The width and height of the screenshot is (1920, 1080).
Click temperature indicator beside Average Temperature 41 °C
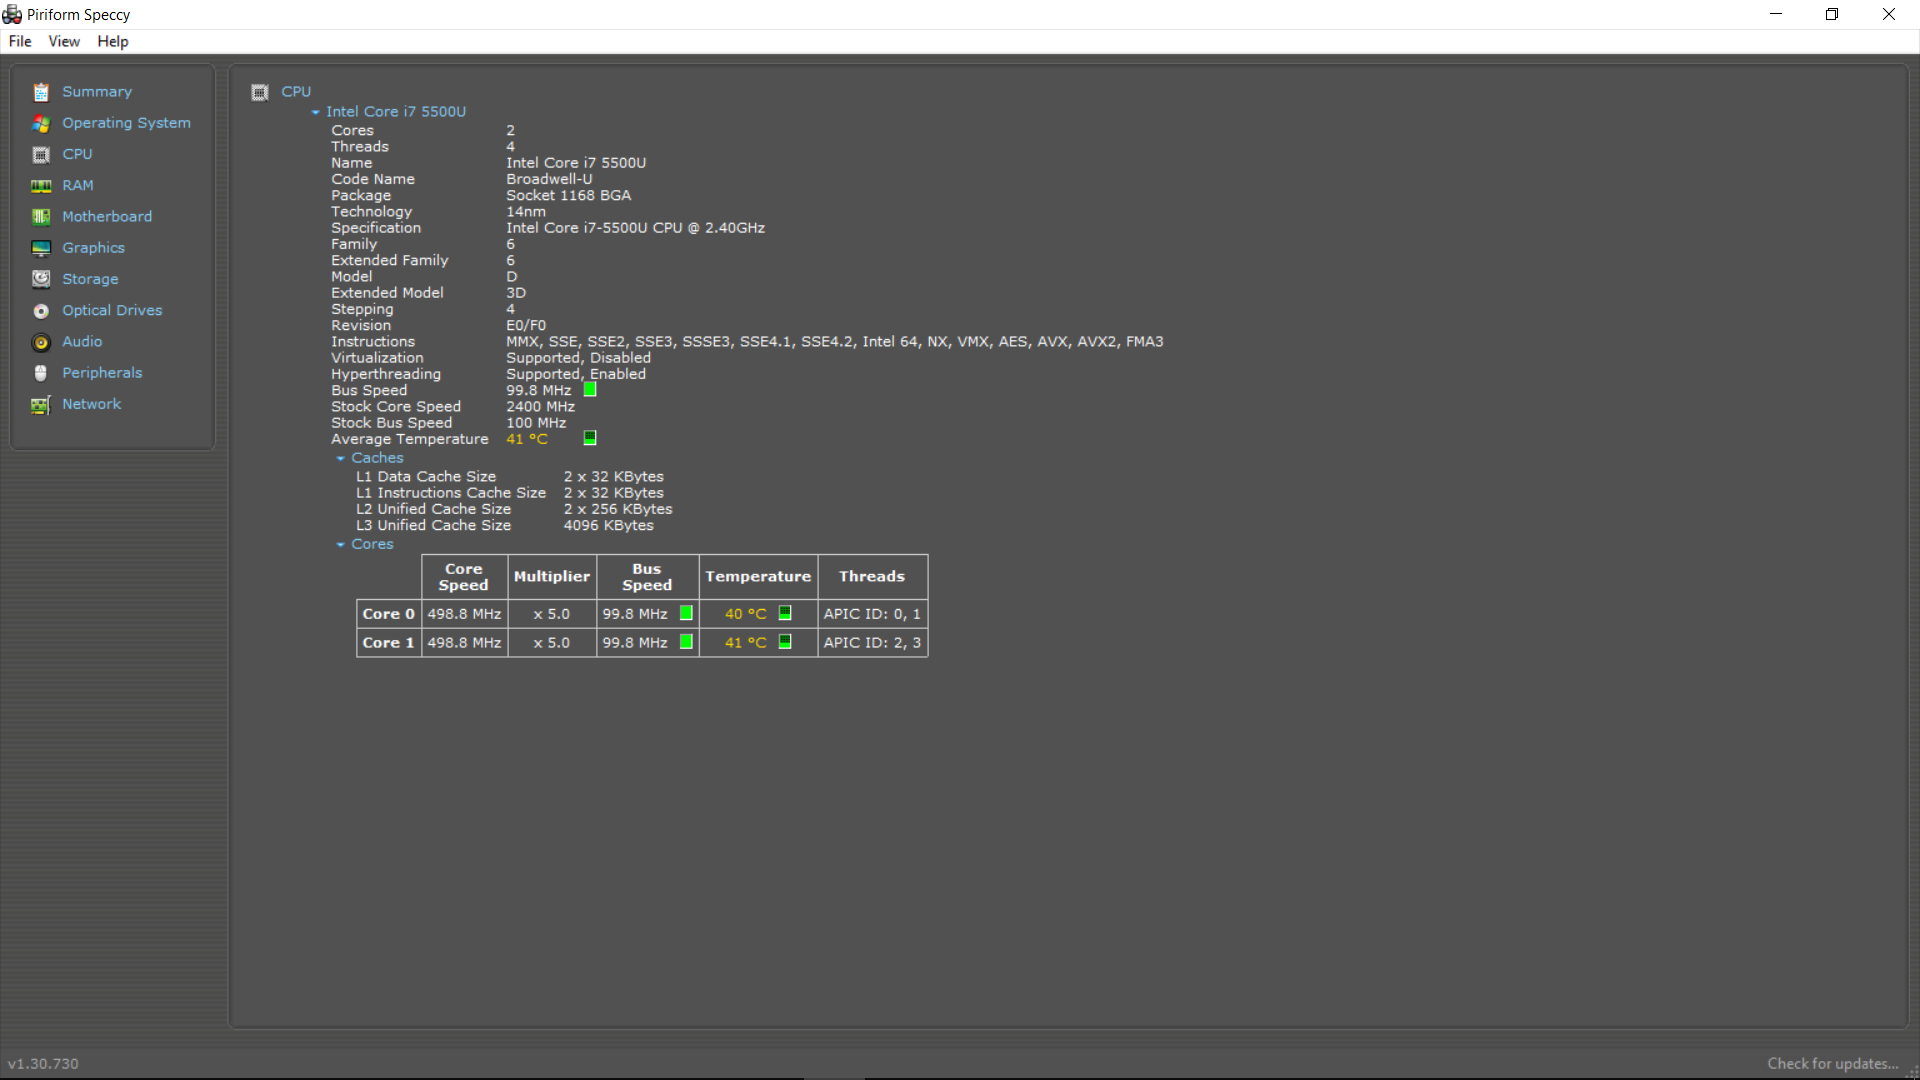click(x=590, y=438)
